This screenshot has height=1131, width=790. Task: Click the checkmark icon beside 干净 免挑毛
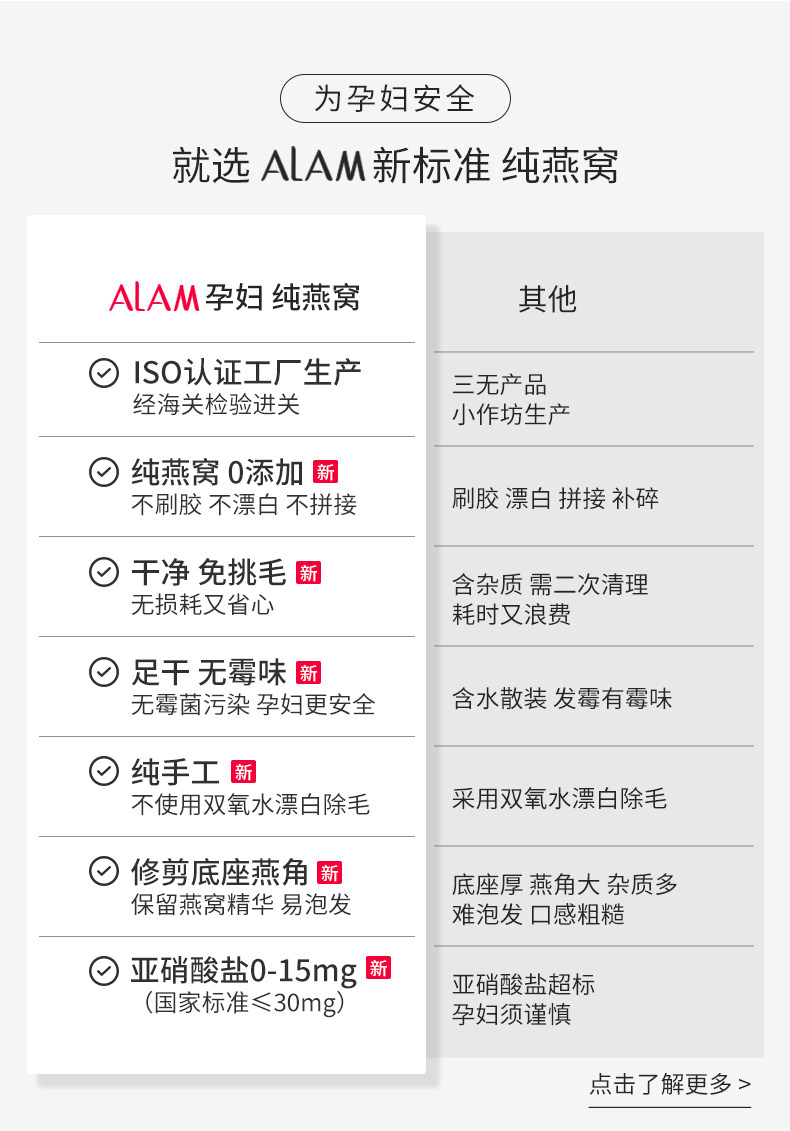click(104, 573)
